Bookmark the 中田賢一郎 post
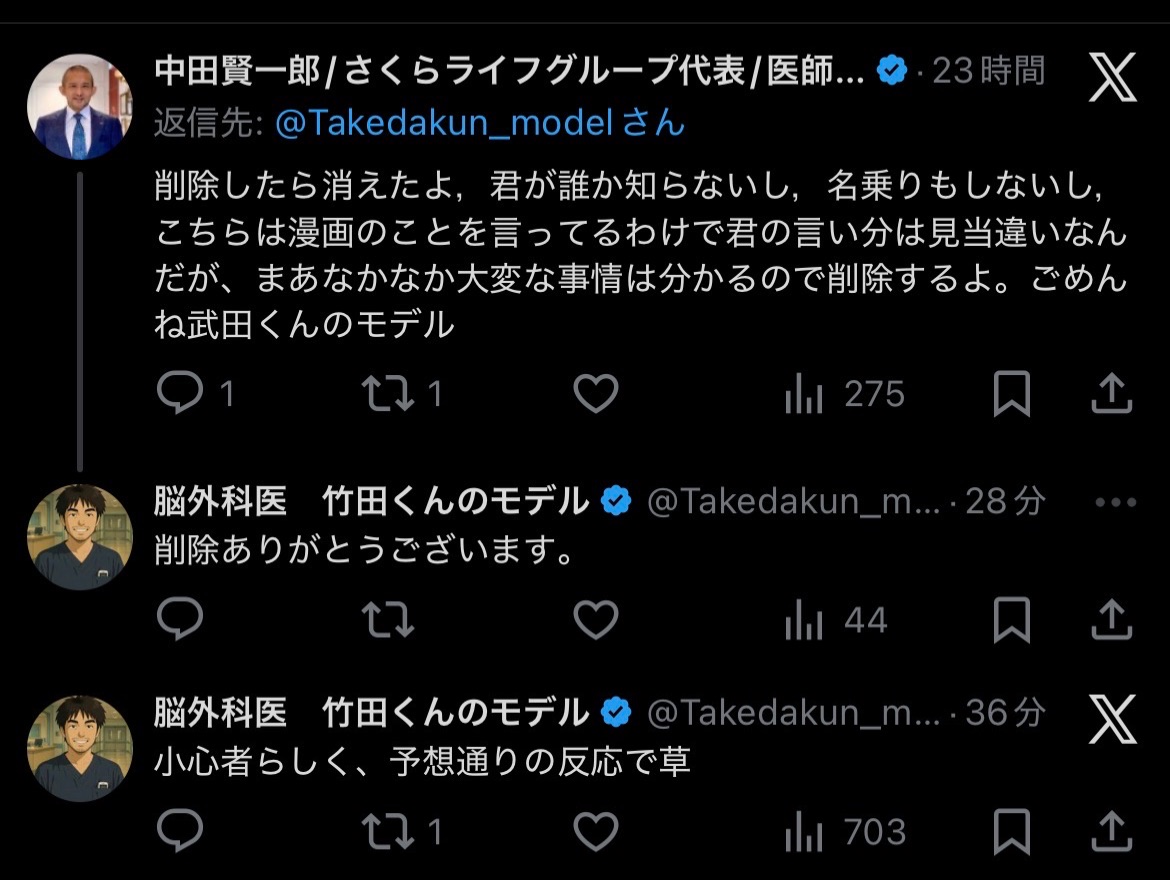1170x880 pixels. click(1011, 394)
